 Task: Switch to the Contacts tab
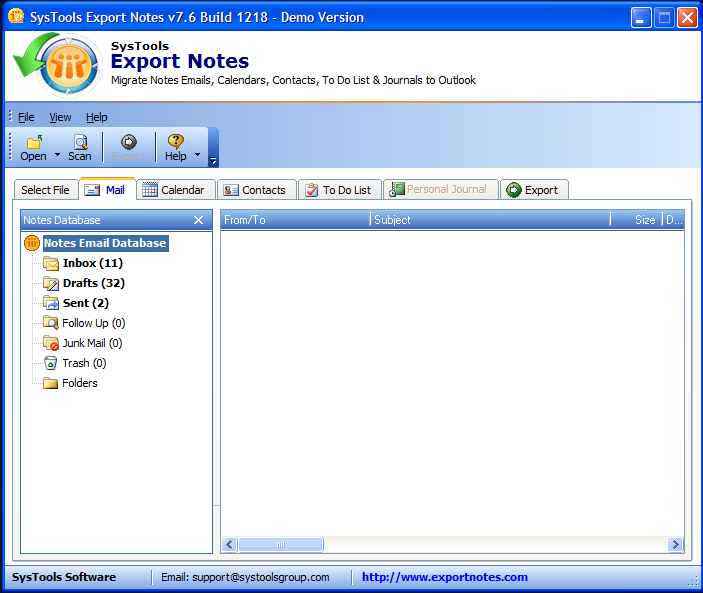tap(255, 190)
